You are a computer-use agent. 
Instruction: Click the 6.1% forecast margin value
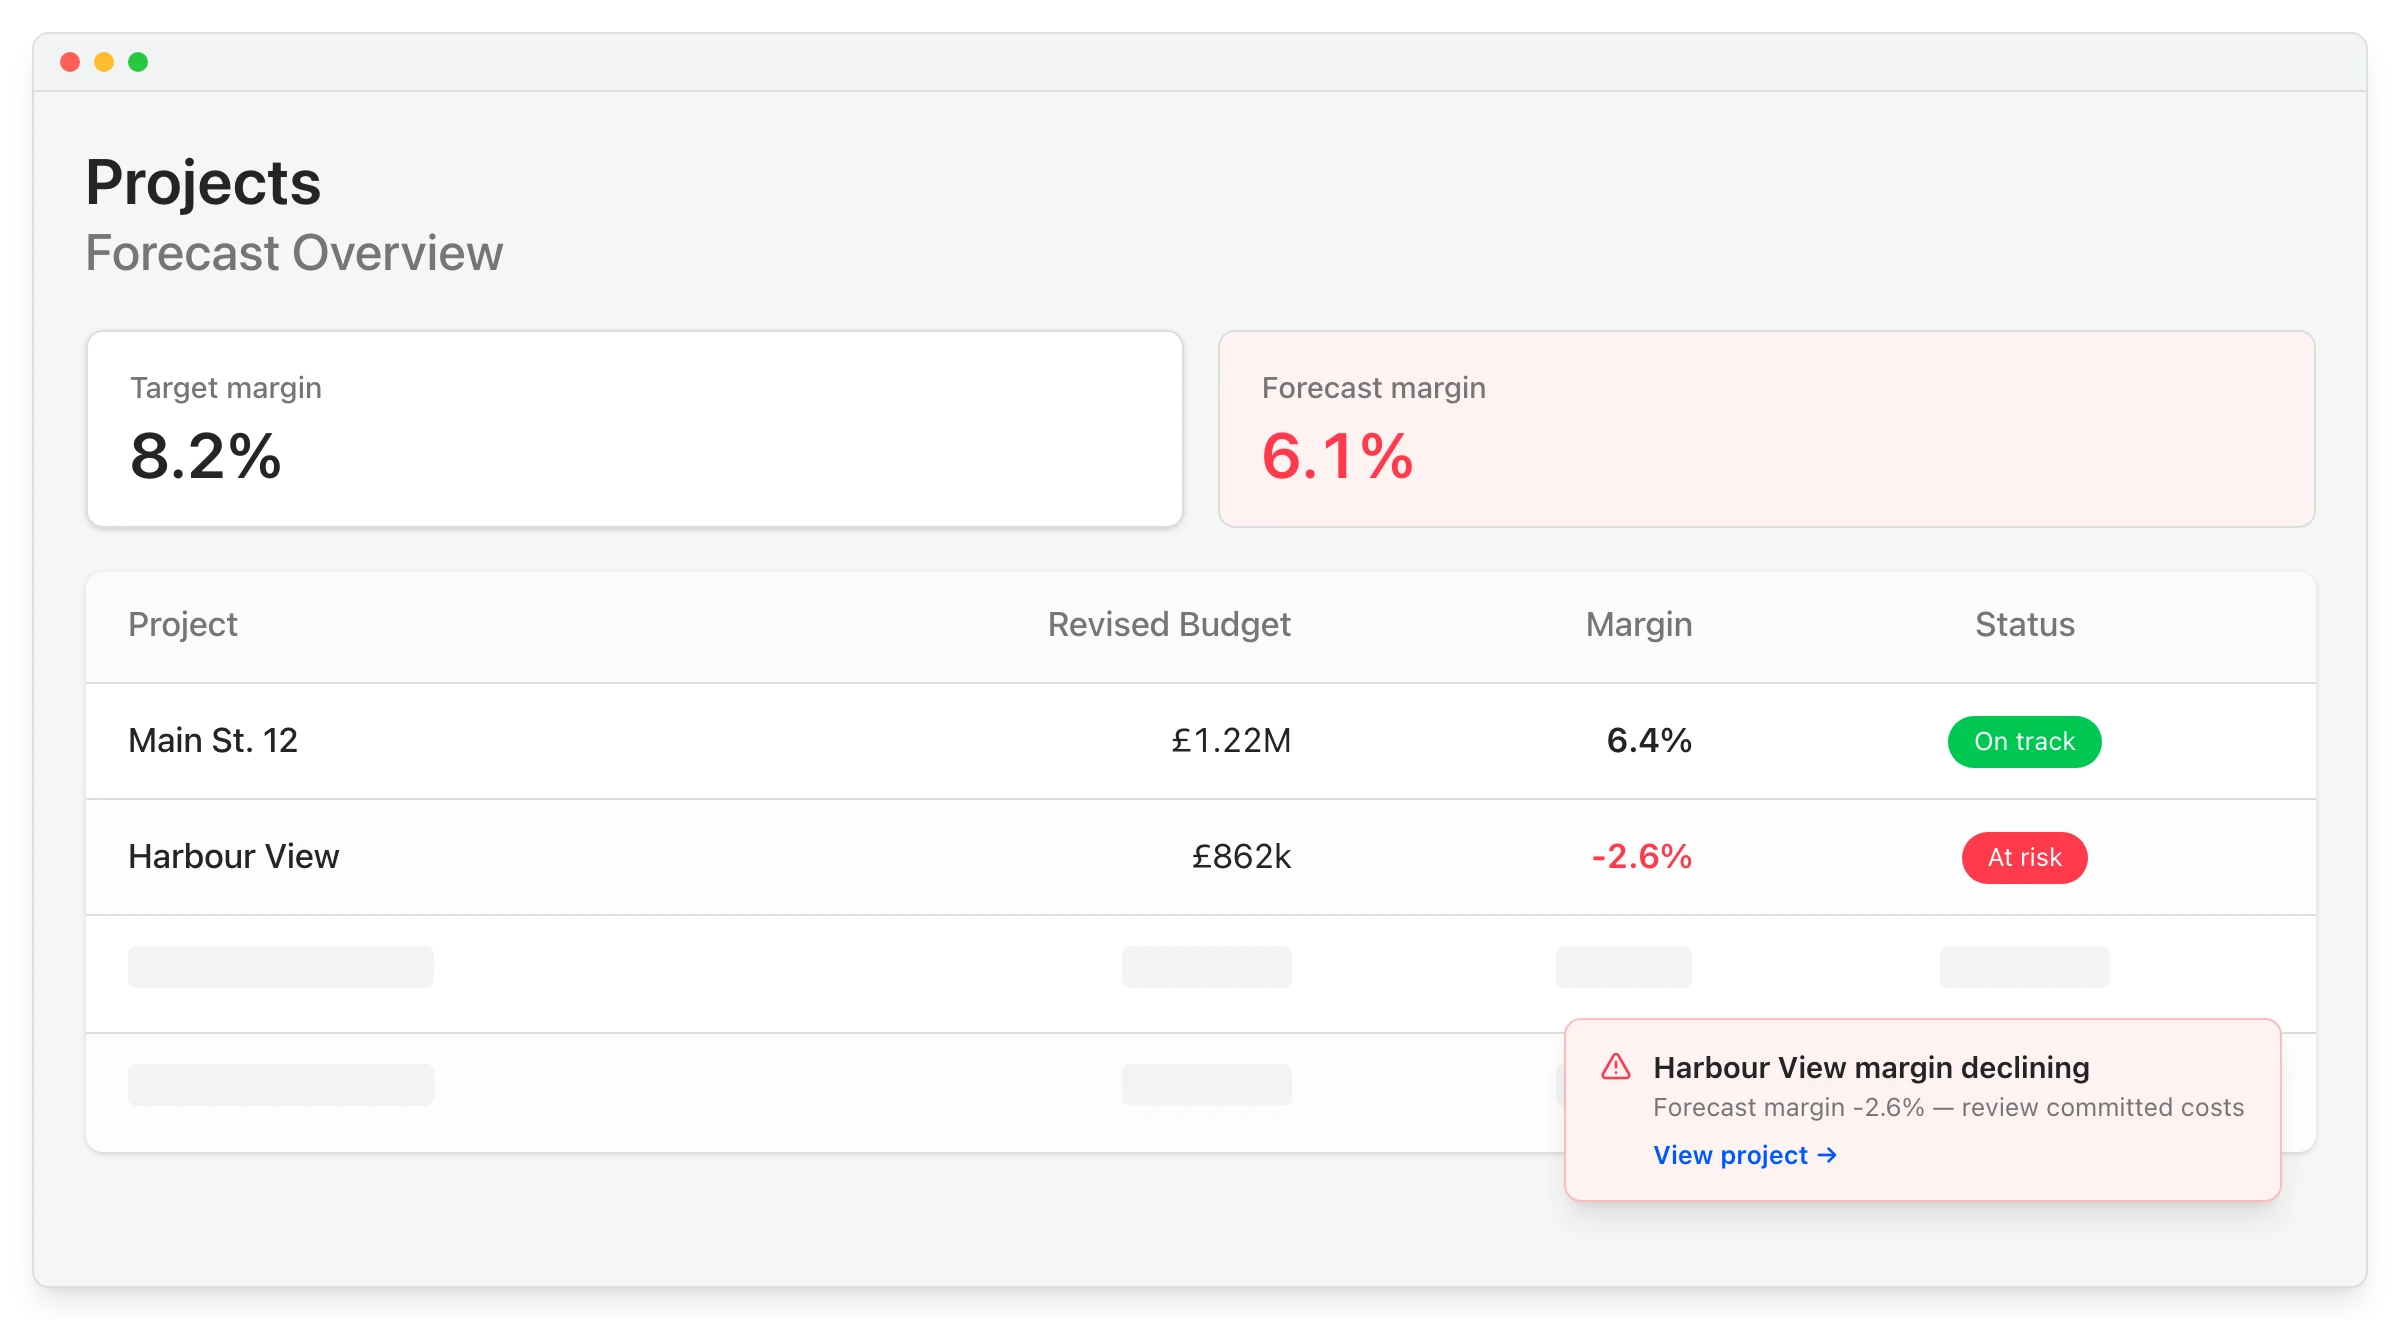pyautogui.click(x=1338, y=457)
